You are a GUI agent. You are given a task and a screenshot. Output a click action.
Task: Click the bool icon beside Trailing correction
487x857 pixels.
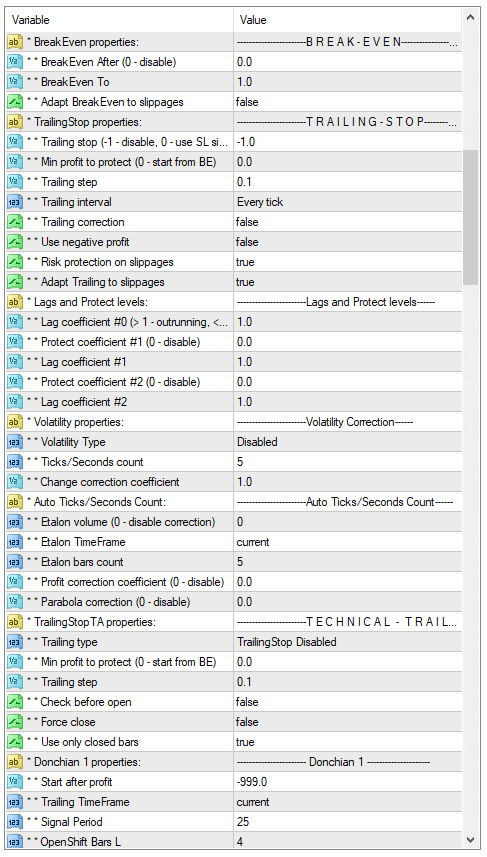point(15,222)
